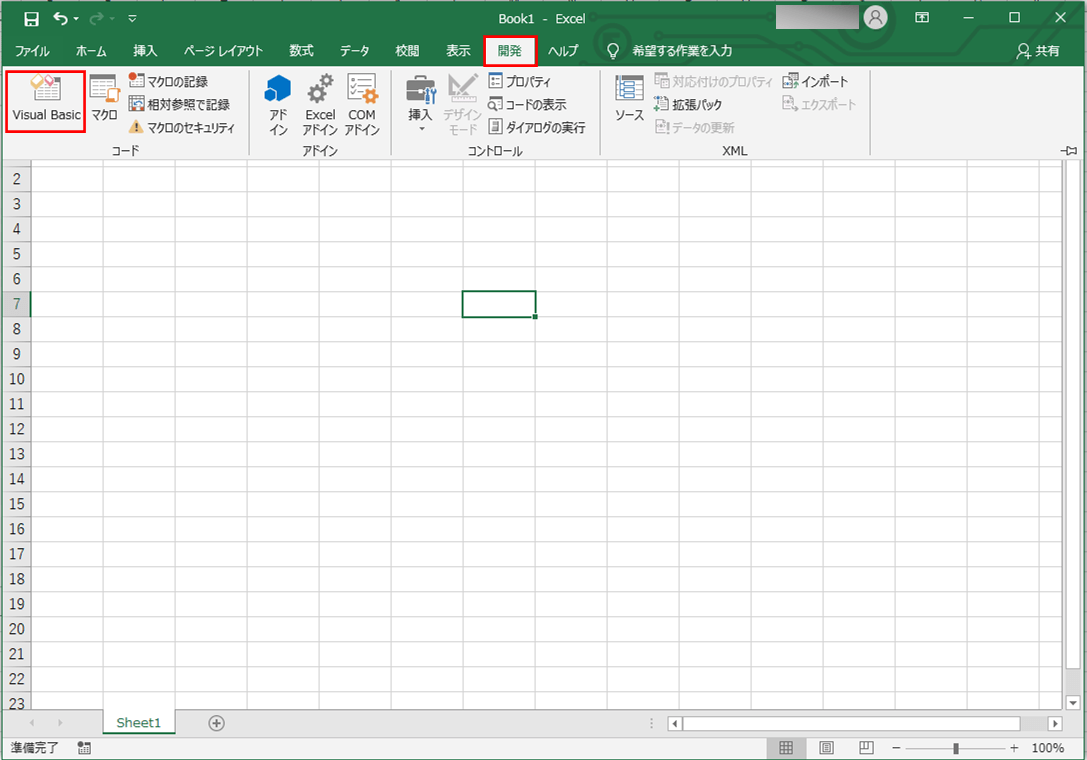The image size is (1087, 760).
Task: Click the save icon in title bar
Action: pos(31,18)
